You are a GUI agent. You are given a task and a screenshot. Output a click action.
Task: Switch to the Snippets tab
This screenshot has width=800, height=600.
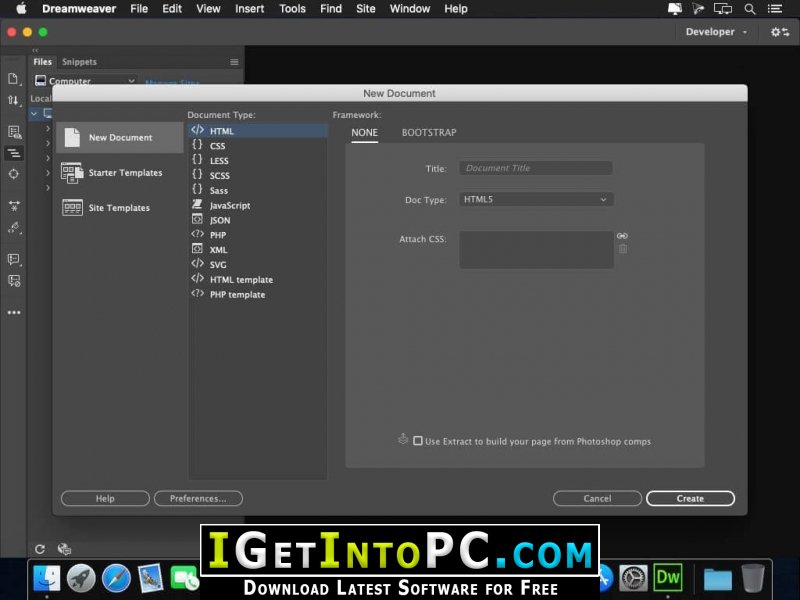pyautogui.click(x=79, y=62)
